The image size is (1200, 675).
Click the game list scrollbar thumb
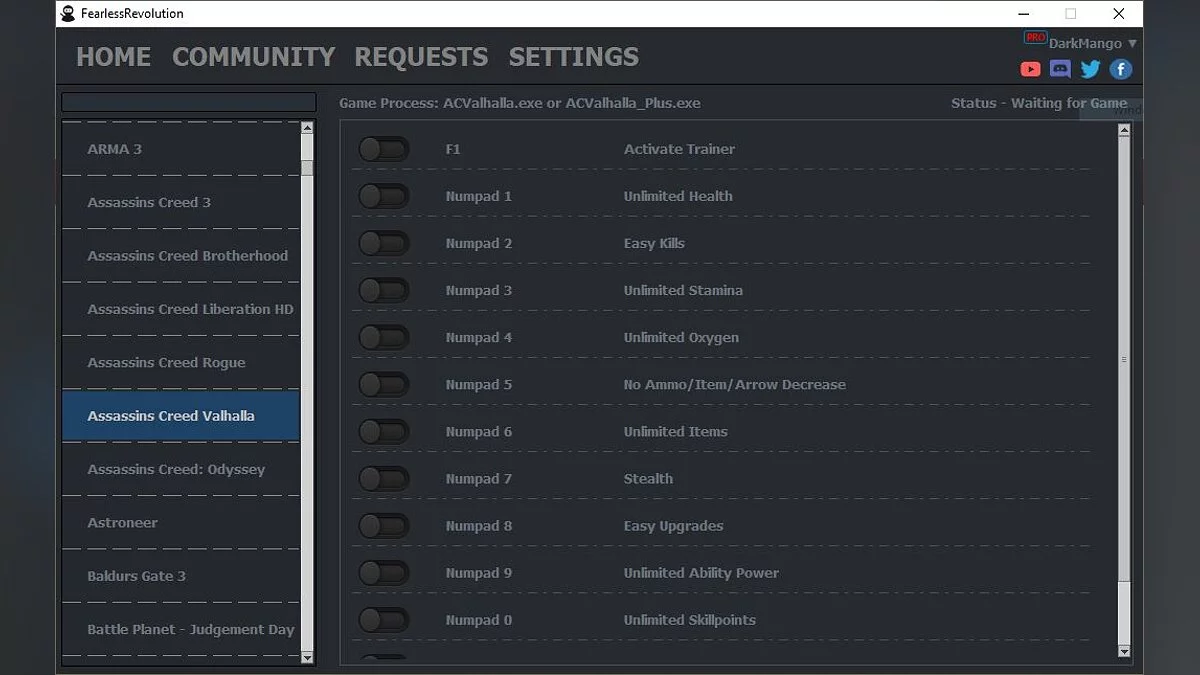tap(307, 168)
